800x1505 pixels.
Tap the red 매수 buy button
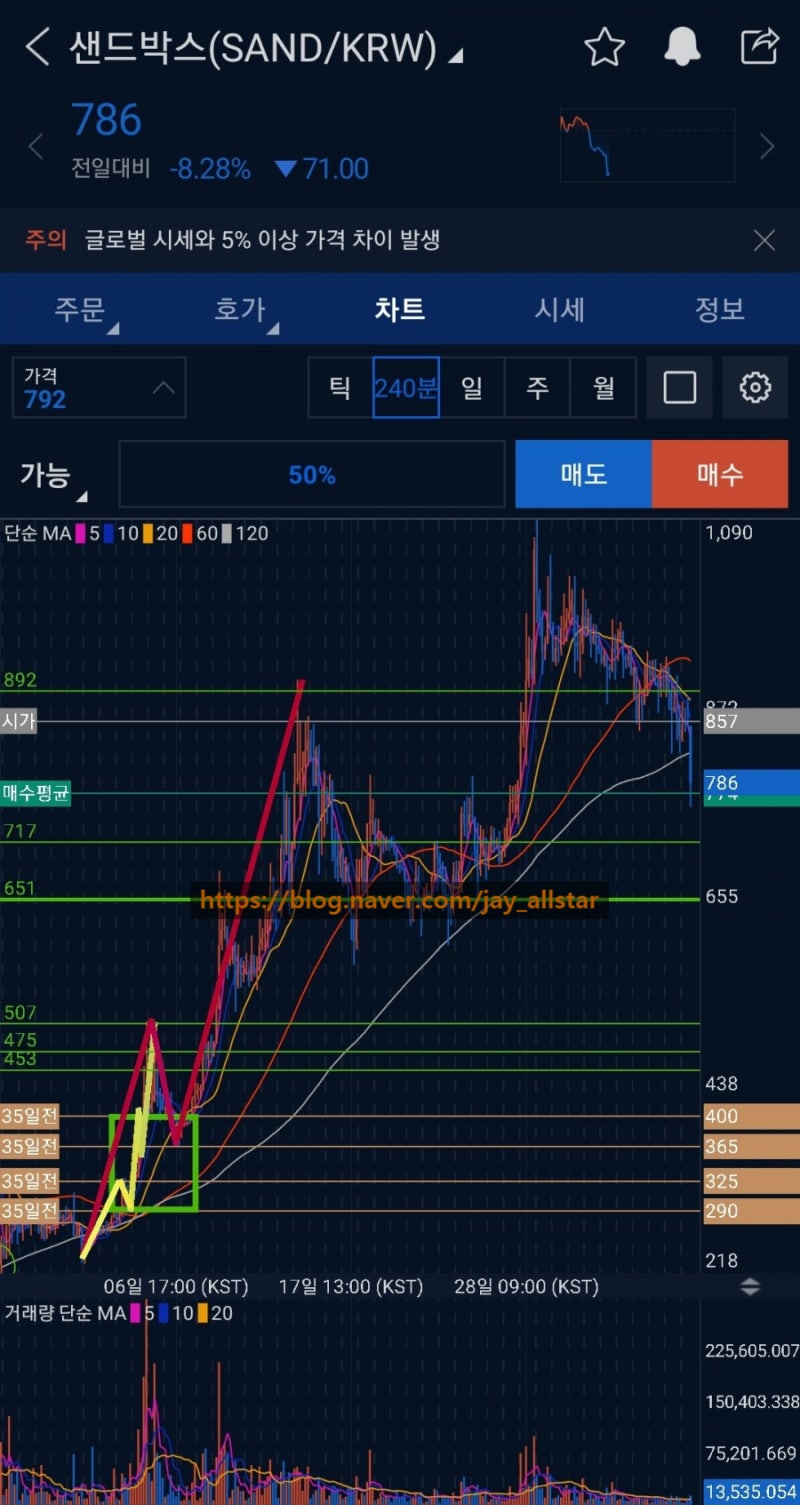(720, 474)
